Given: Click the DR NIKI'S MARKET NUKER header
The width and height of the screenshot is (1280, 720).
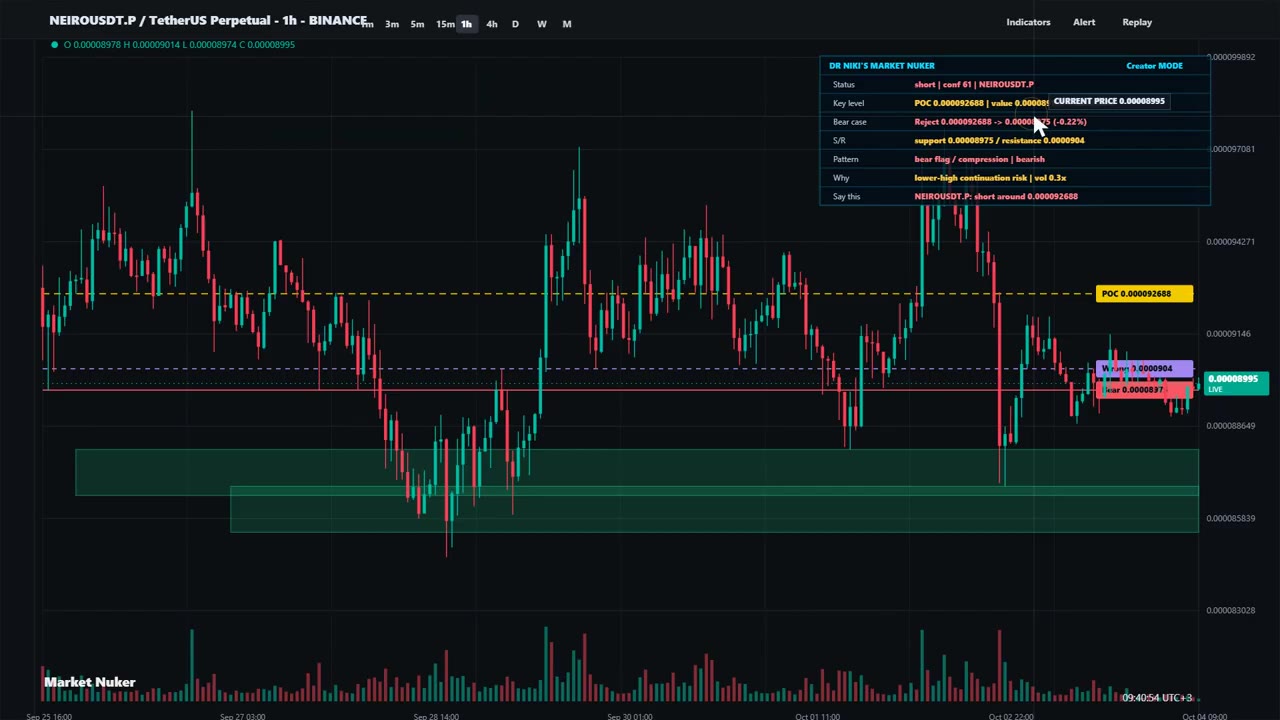Looking at the screenshot, I should pyautogui.click(x=882, y=66).
